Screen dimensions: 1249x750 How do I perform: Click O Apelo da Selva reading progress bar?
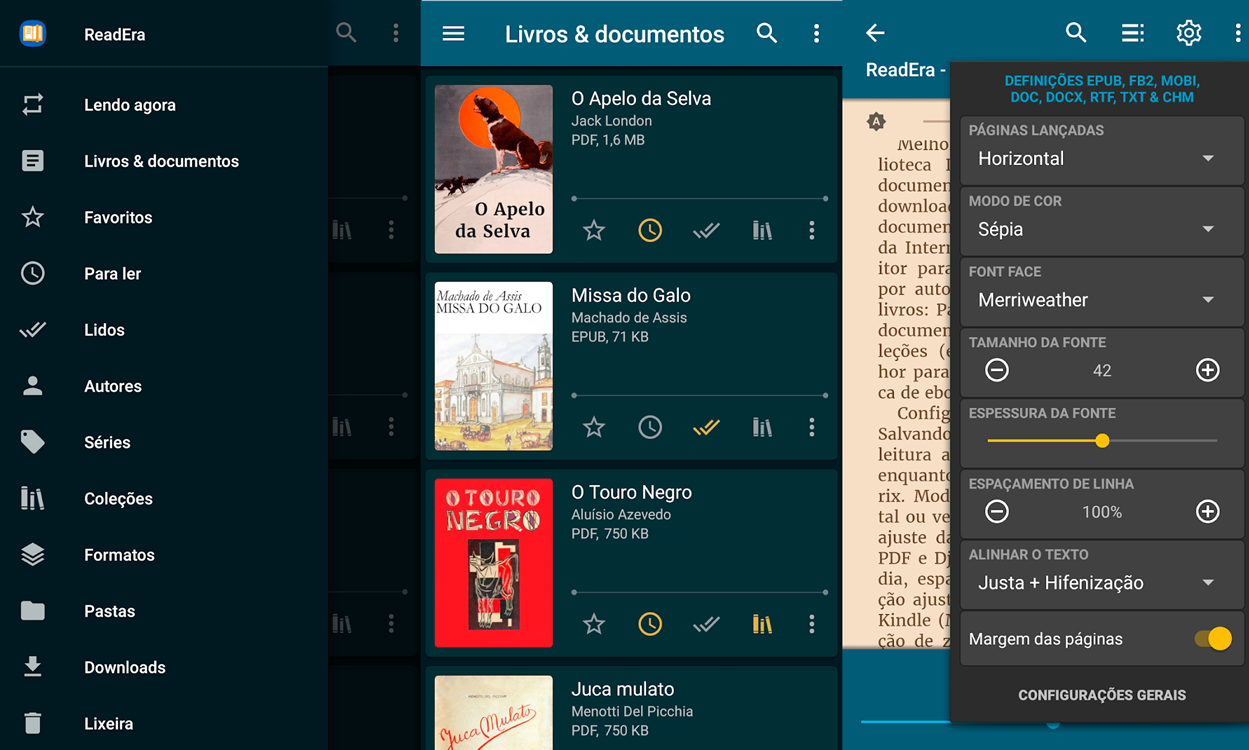tap(700, 199)
